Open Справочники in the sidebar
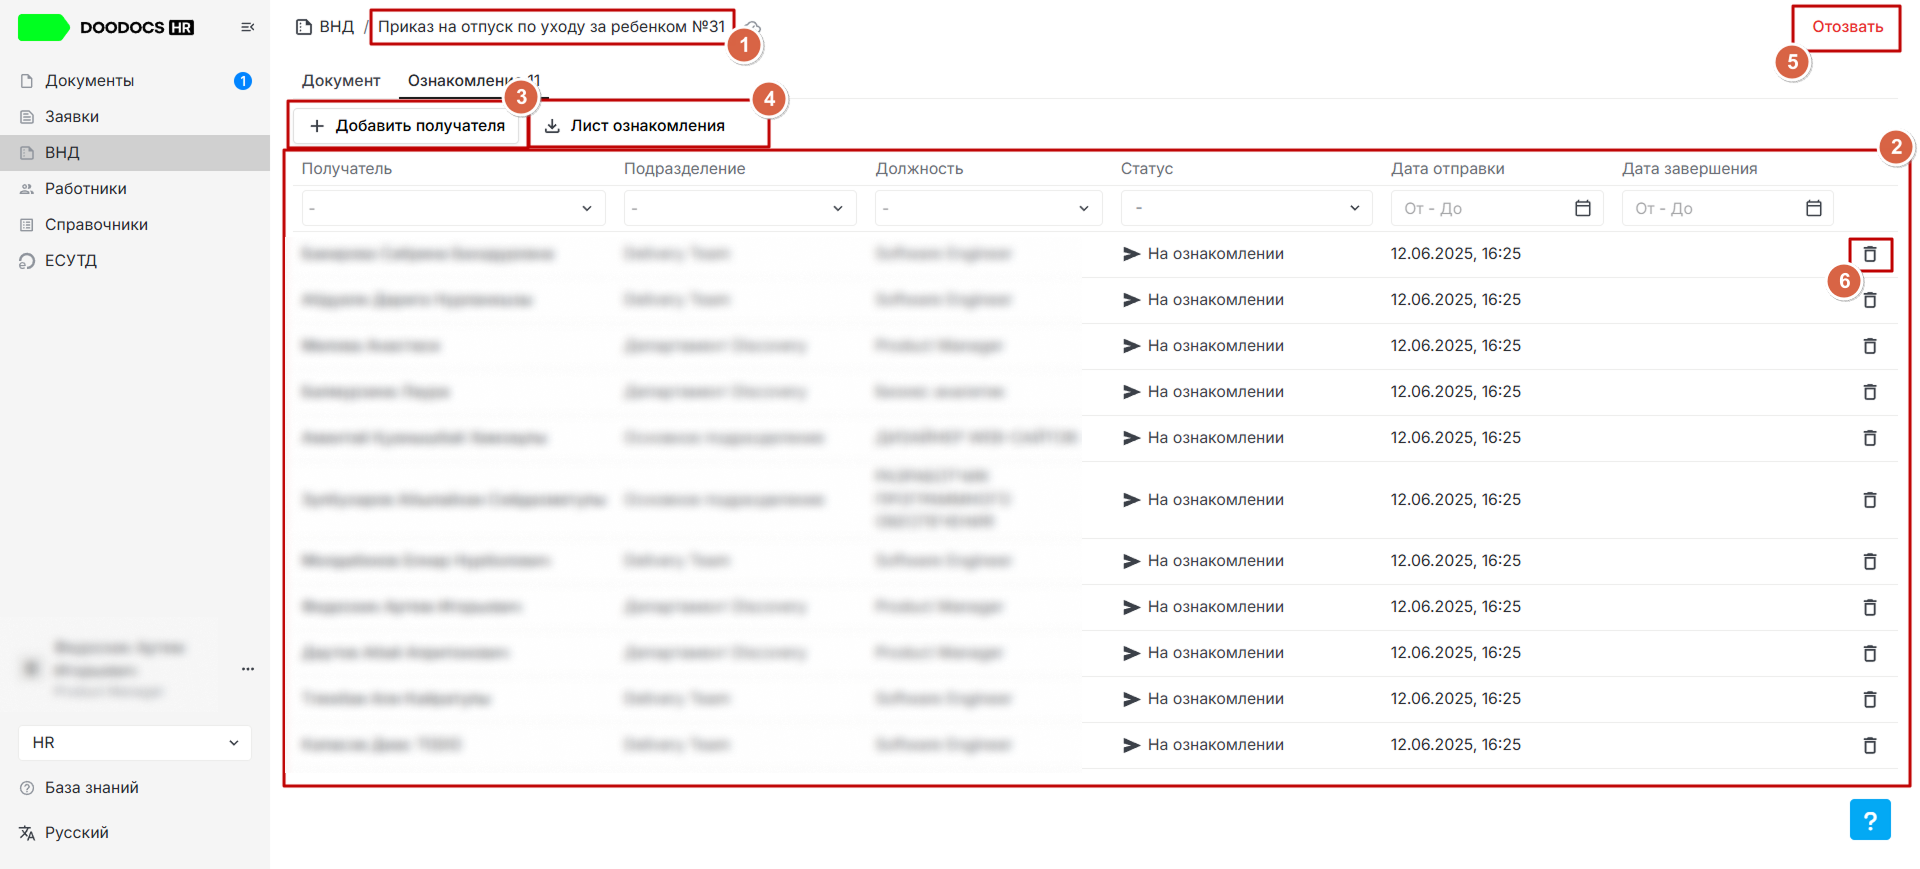1920x869 pixels. (x=135, y=225)
